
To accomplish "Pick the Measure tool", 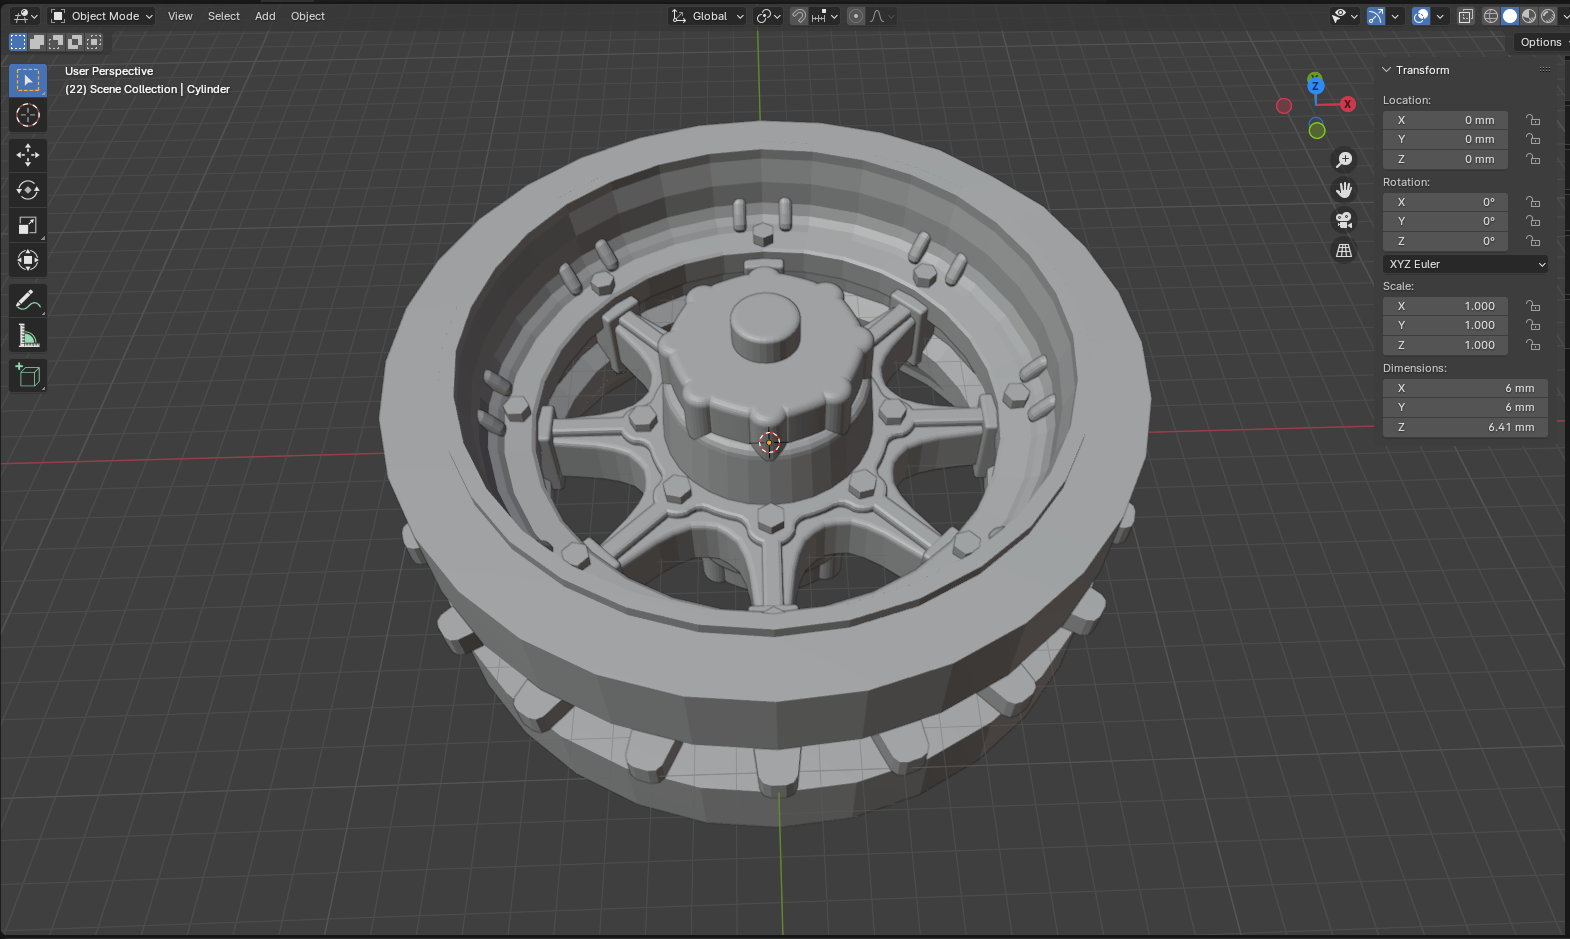I will pos(28,337).
